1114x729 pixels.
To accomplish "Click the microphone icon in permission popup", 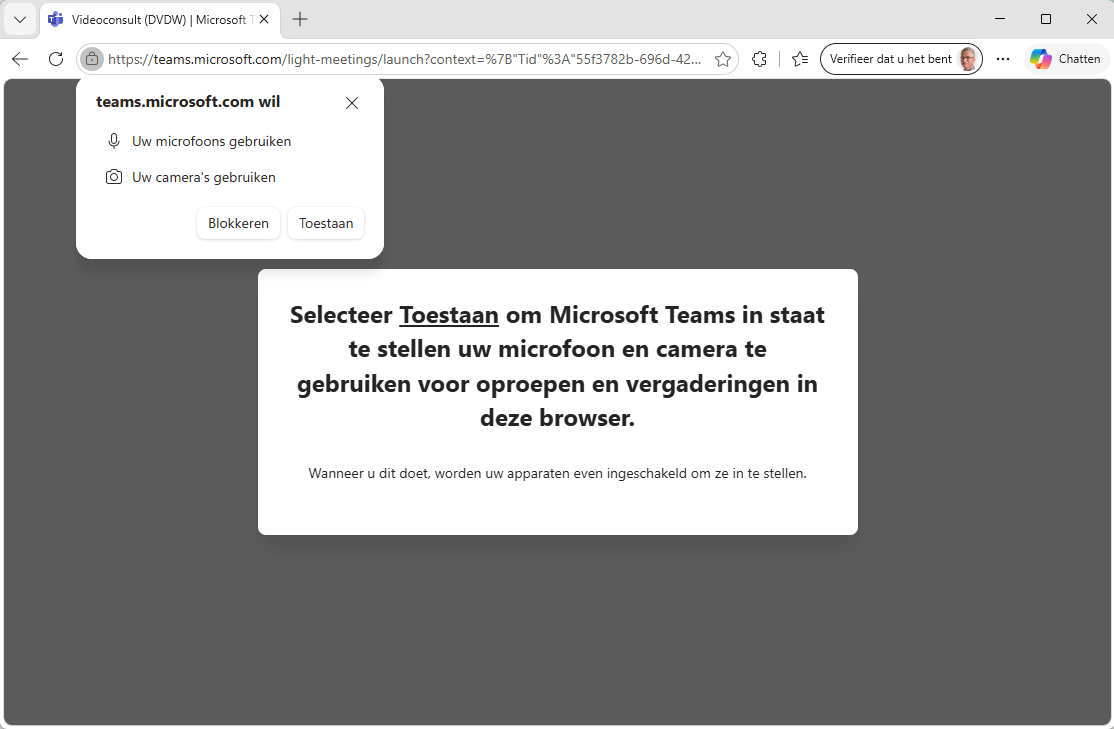I will click(114, 141).
